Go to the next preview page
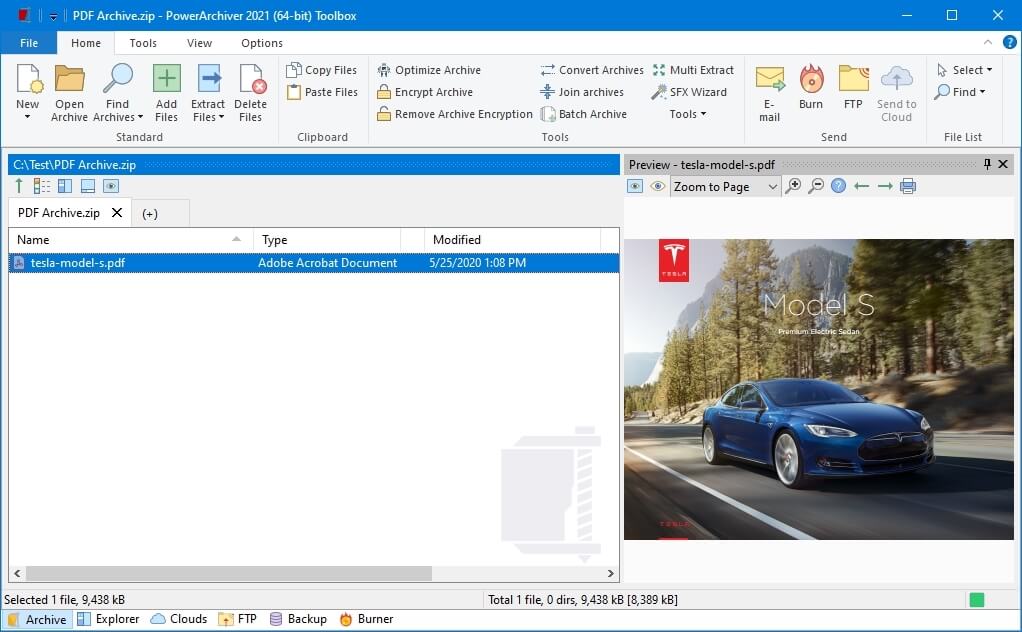 pyautogui.click(x=884, y=186)
